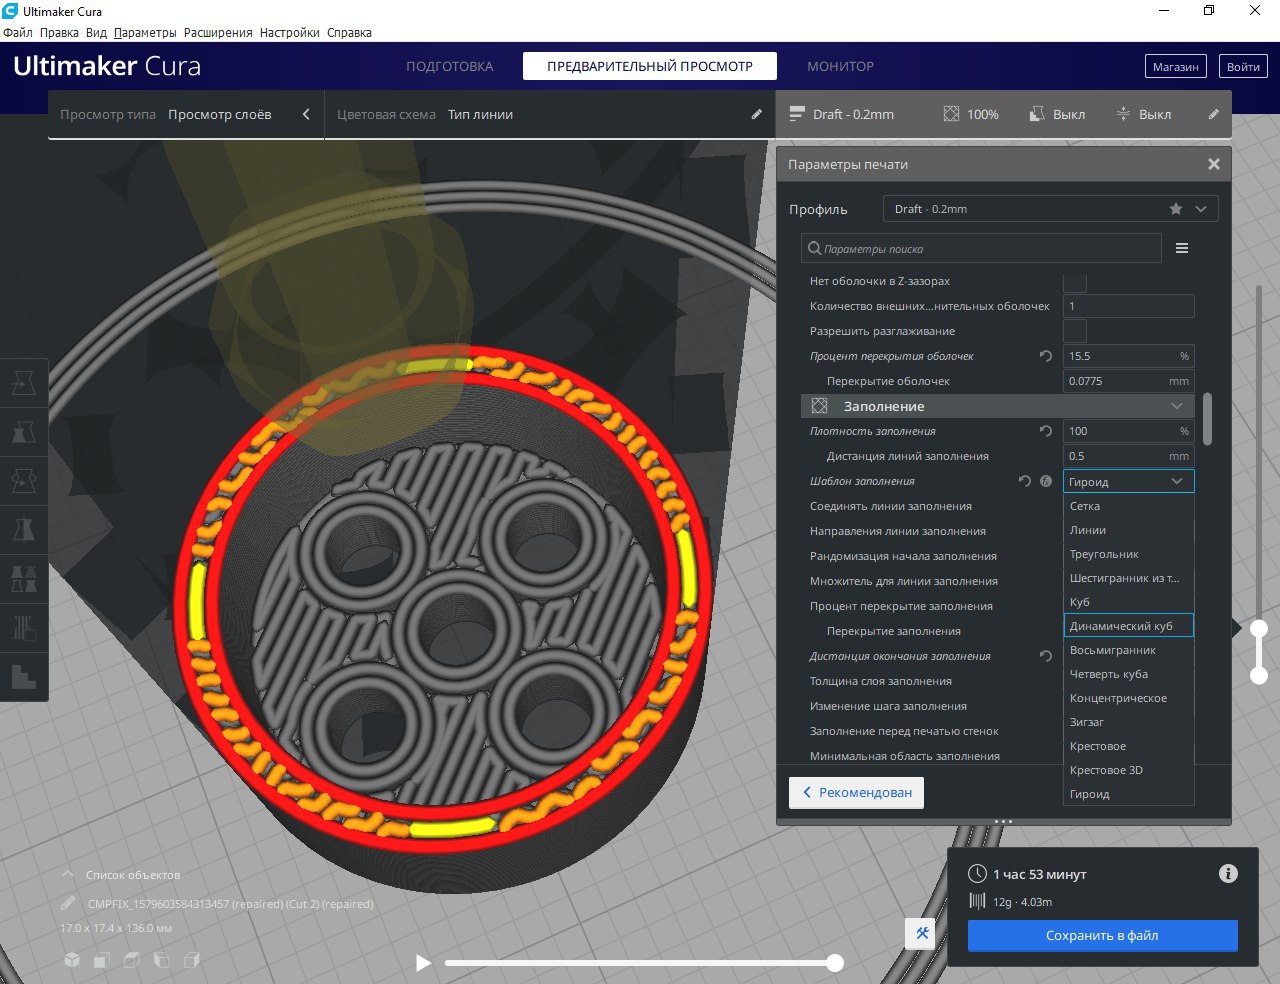
Task: Click infill density value field 100
Action: coord(1128,431)
